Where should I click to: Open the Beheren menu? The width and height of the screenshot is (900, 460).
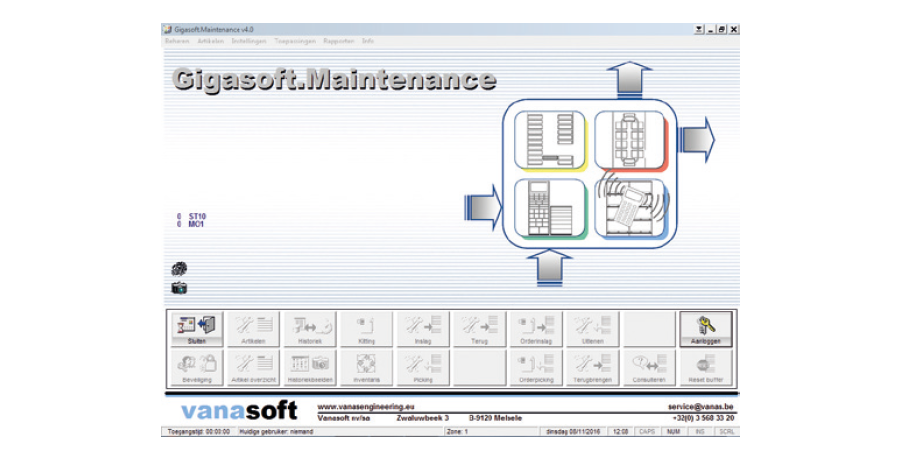point(177,41)
